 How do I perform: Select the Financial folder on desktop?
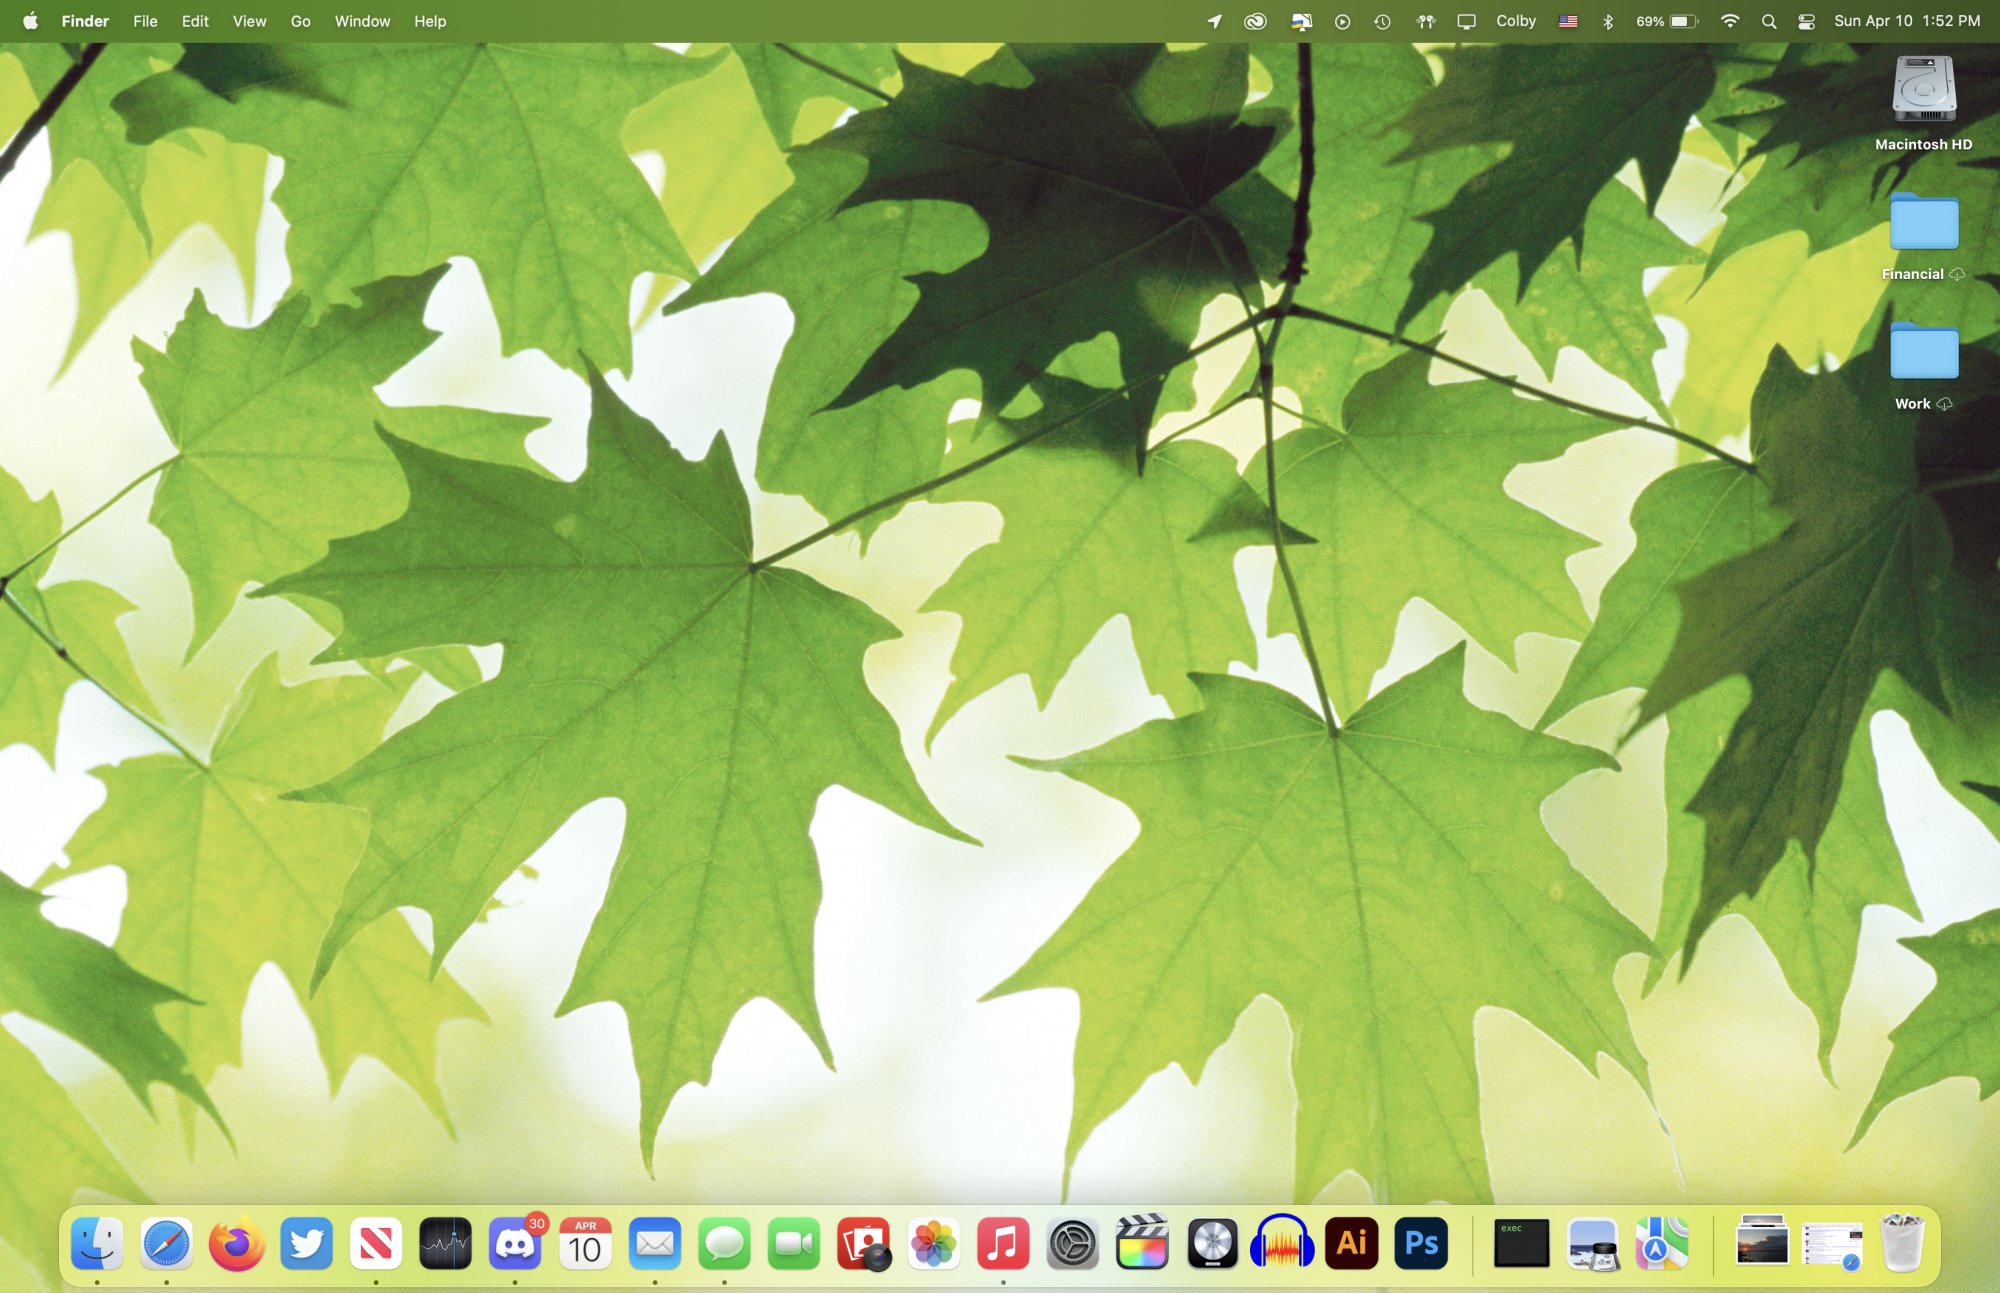pyautogui.click(x=1923, y=223)
